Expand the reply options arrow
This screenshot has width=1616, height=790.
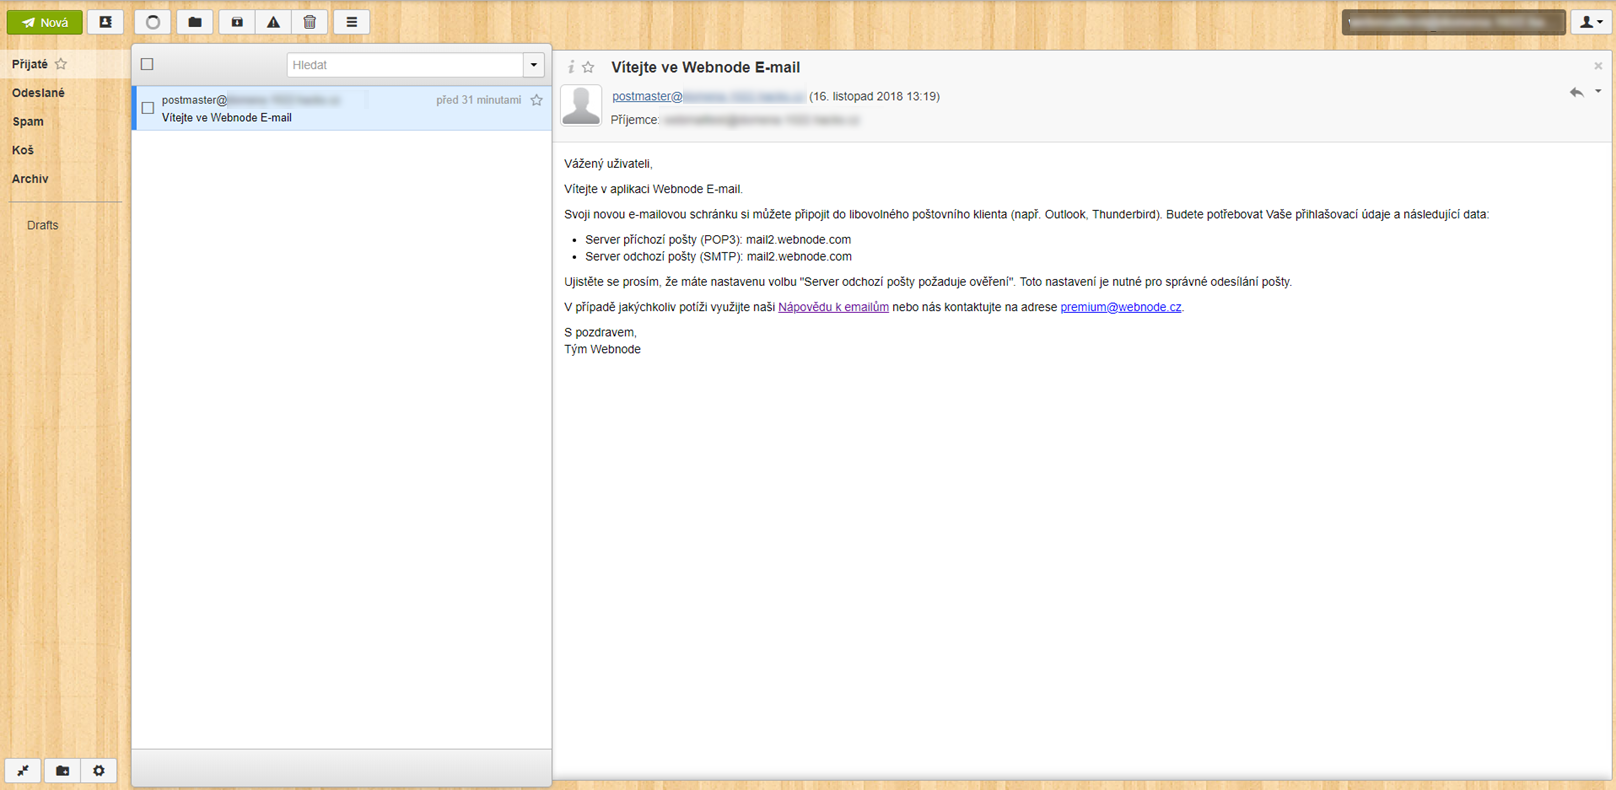pos(1598,91)
